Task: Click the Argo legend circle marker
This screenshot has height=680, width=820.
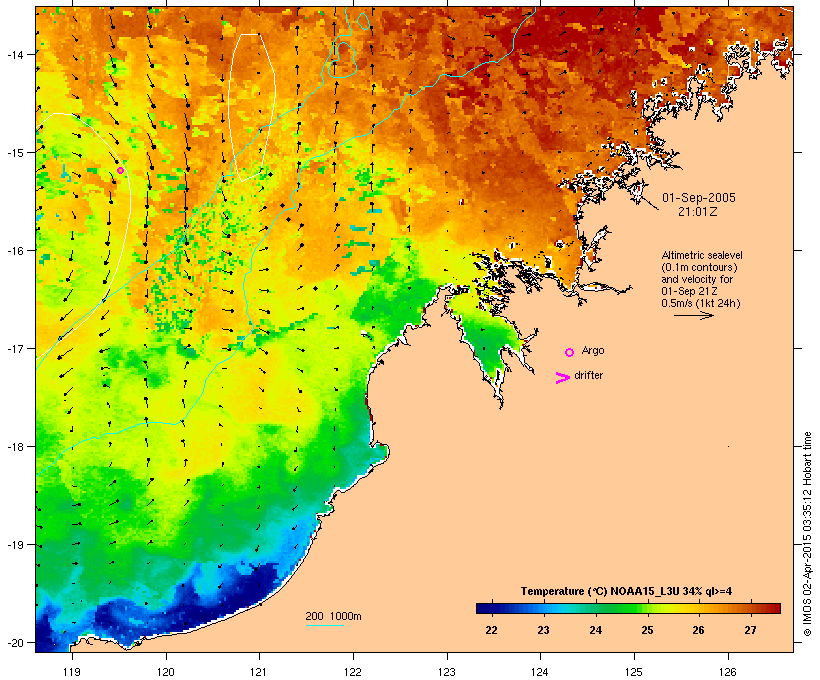Action: 570,353
